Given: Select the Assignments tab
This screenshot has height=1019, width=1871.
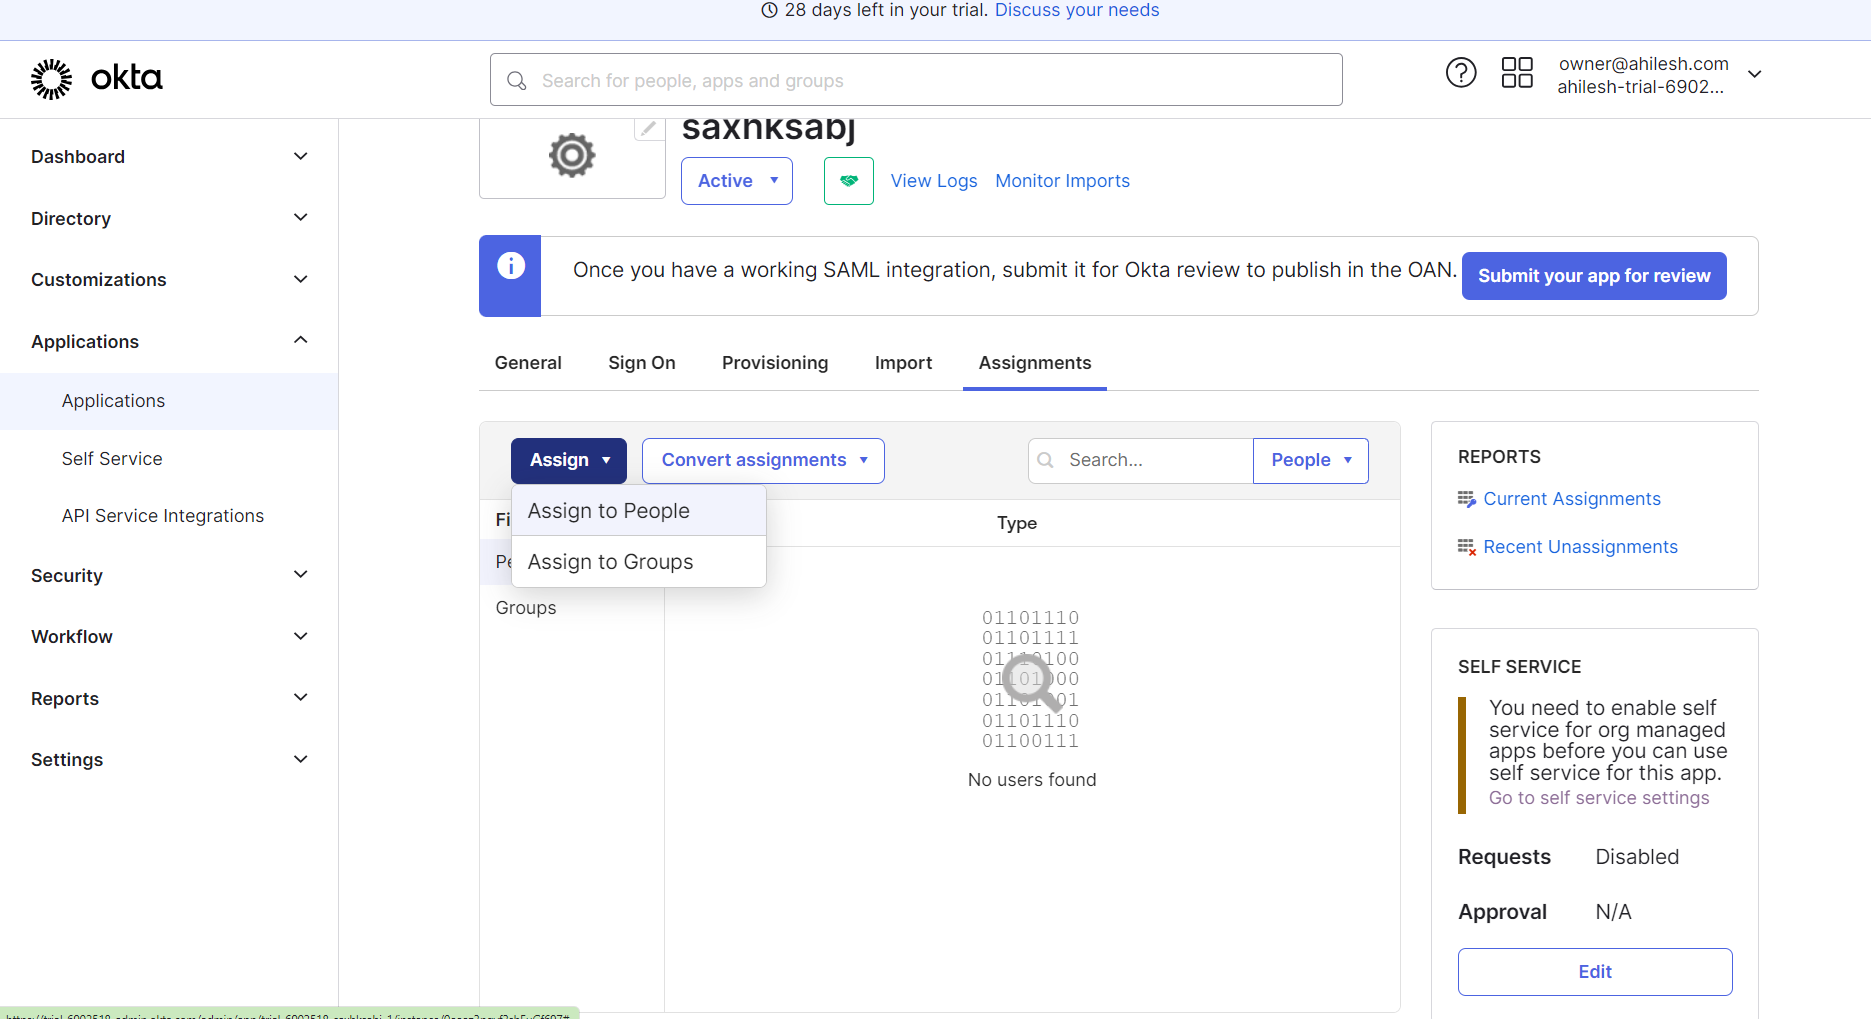Looking at the screenshot, I should (1035, 363).
